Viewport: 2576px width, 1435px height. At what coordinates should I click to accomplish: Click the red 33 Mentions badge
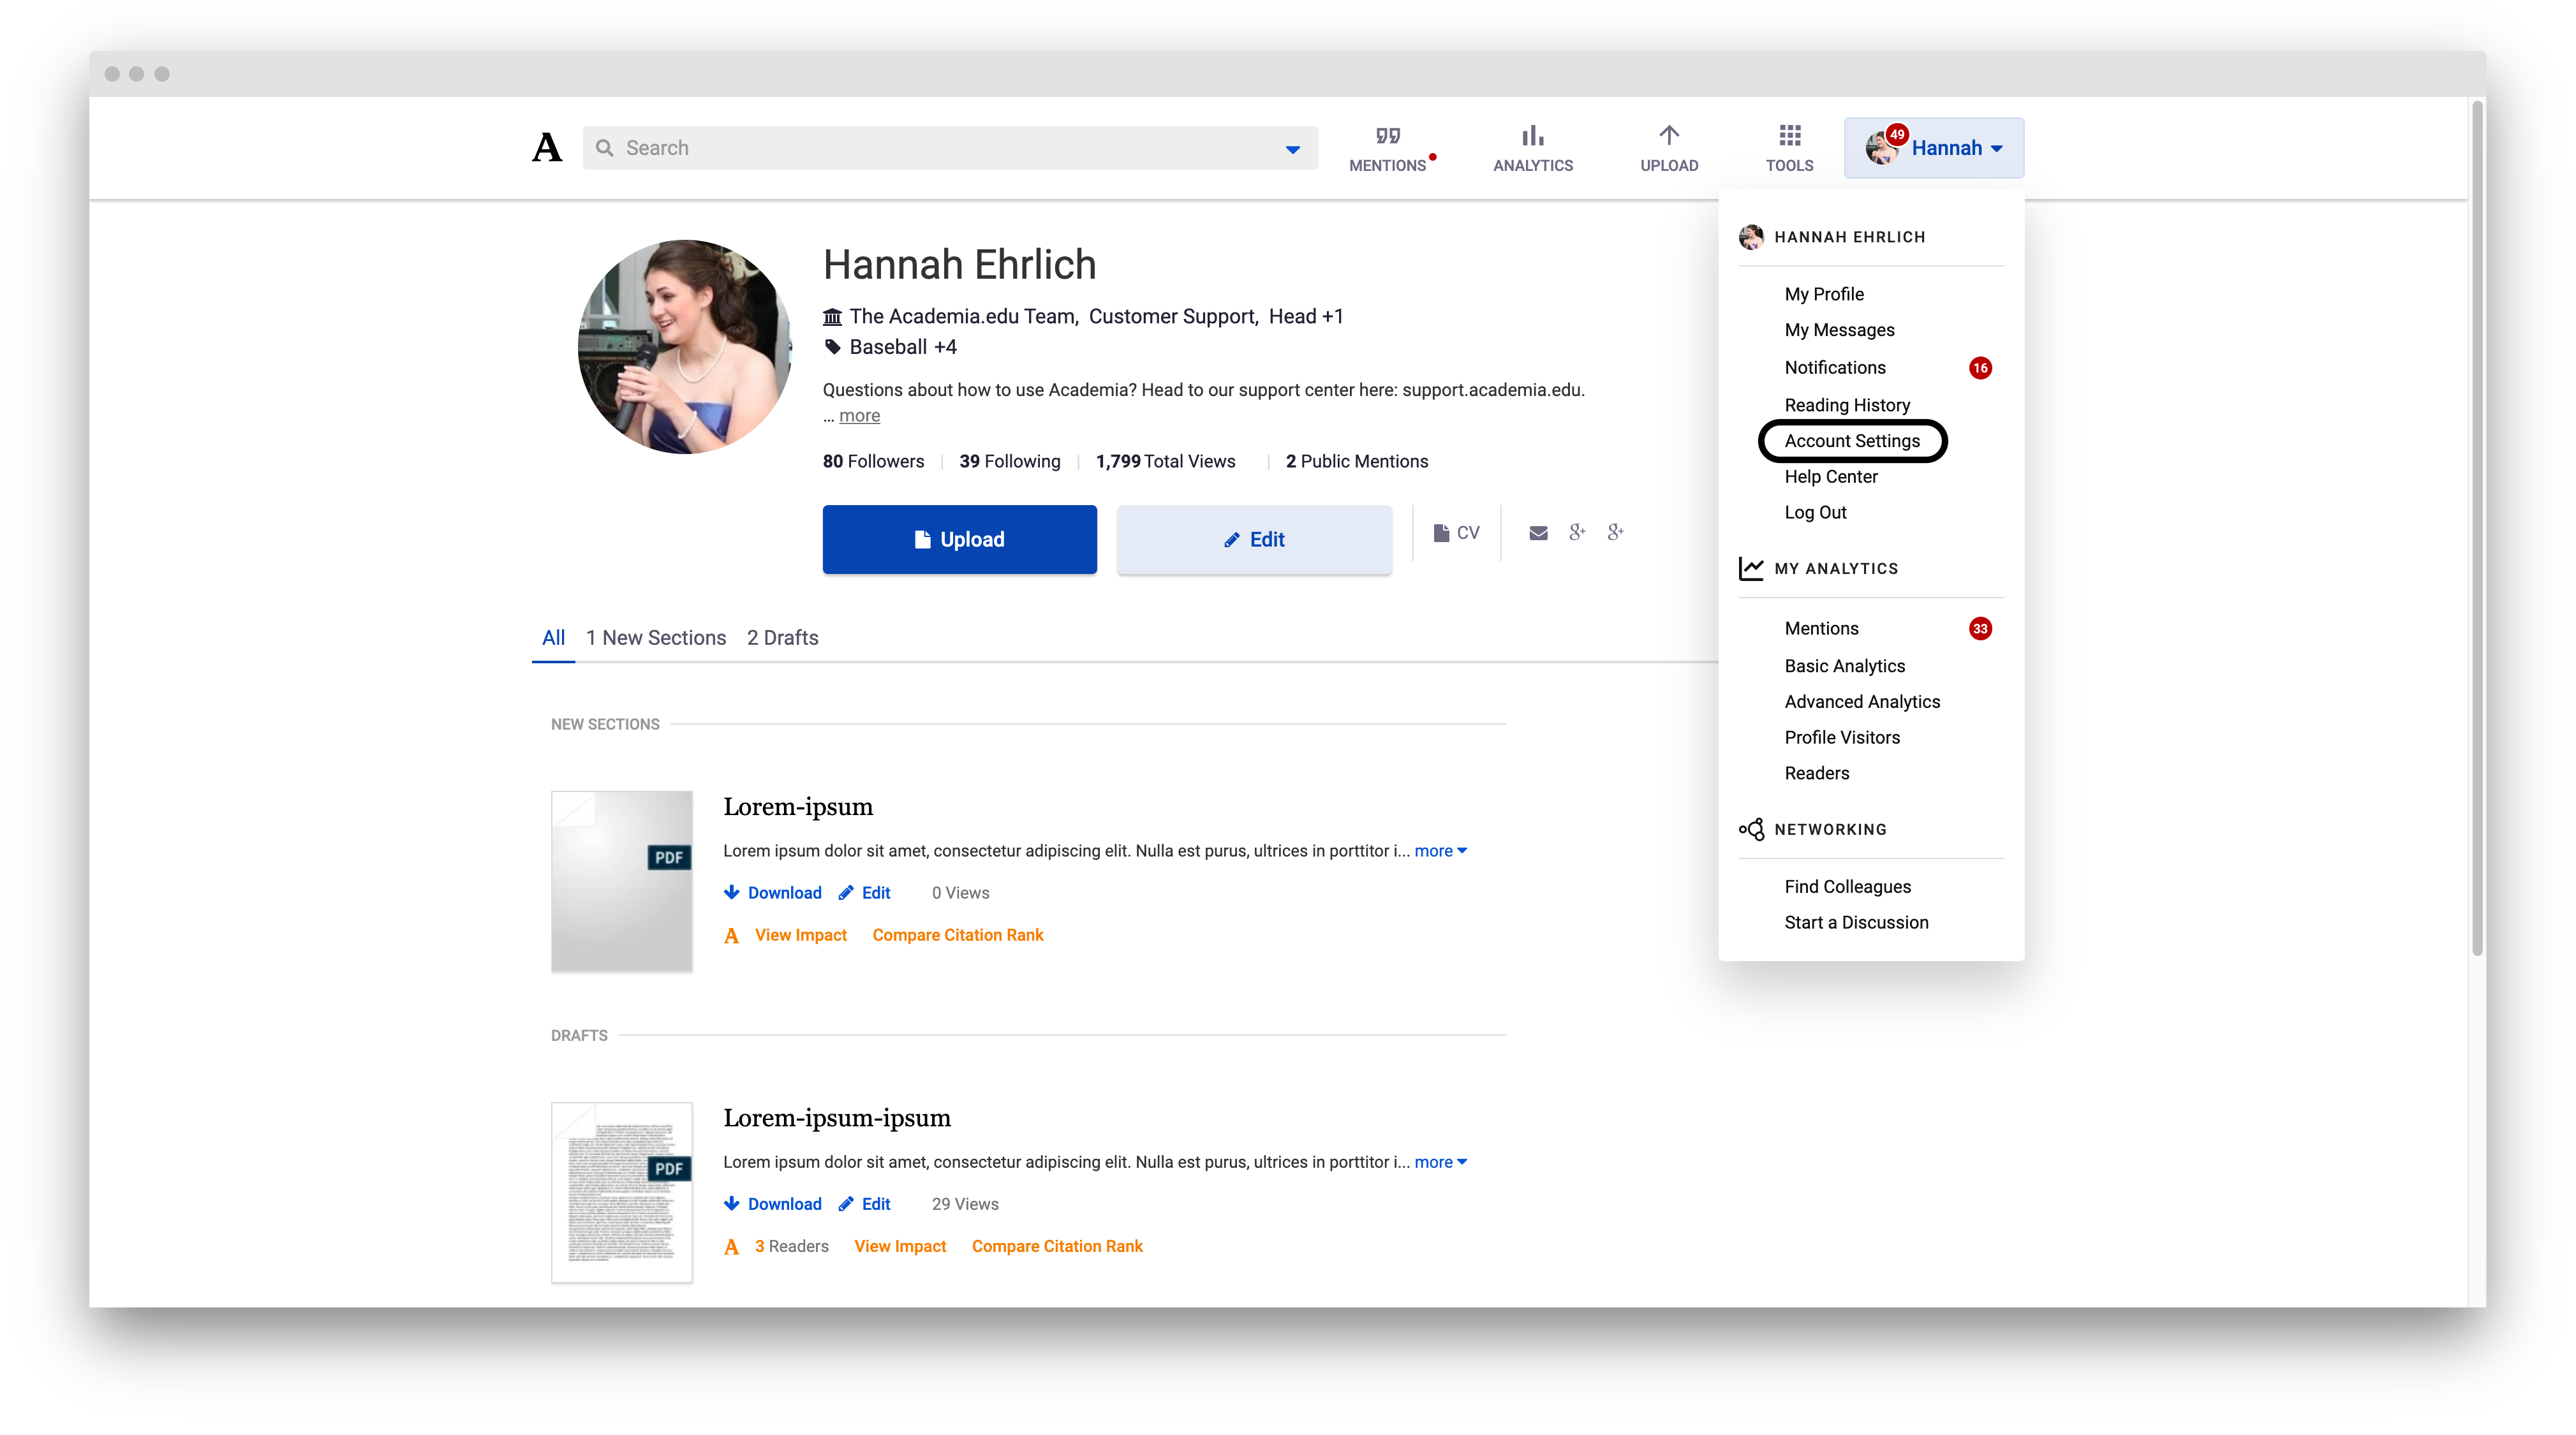point(1980,629)
